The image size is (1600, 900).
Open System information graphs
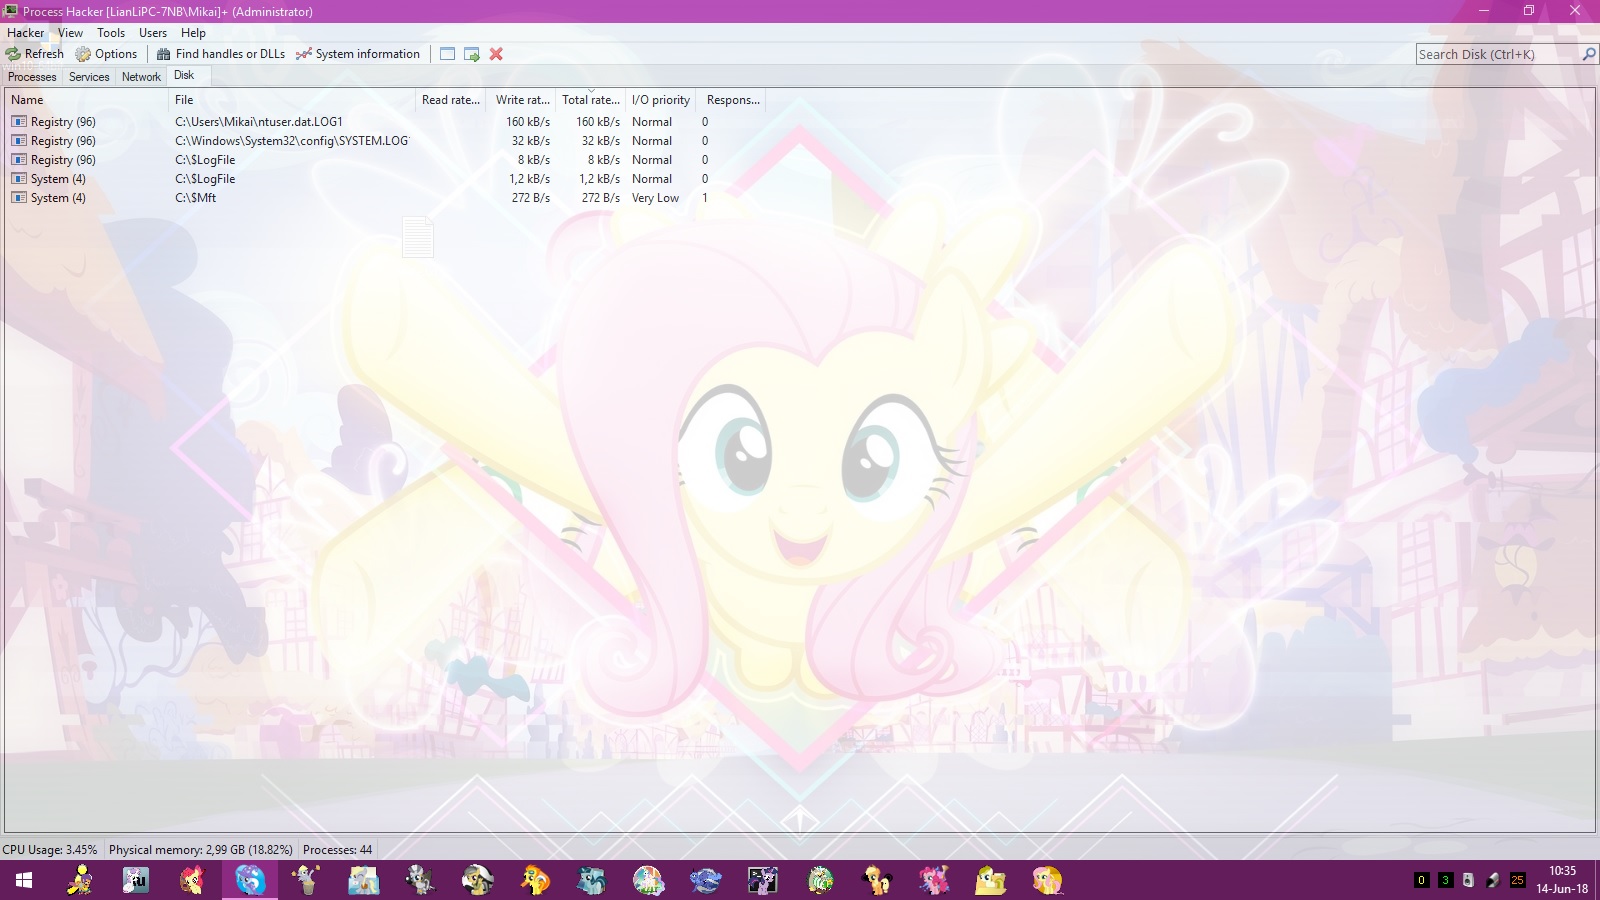(x=358, y=54)
